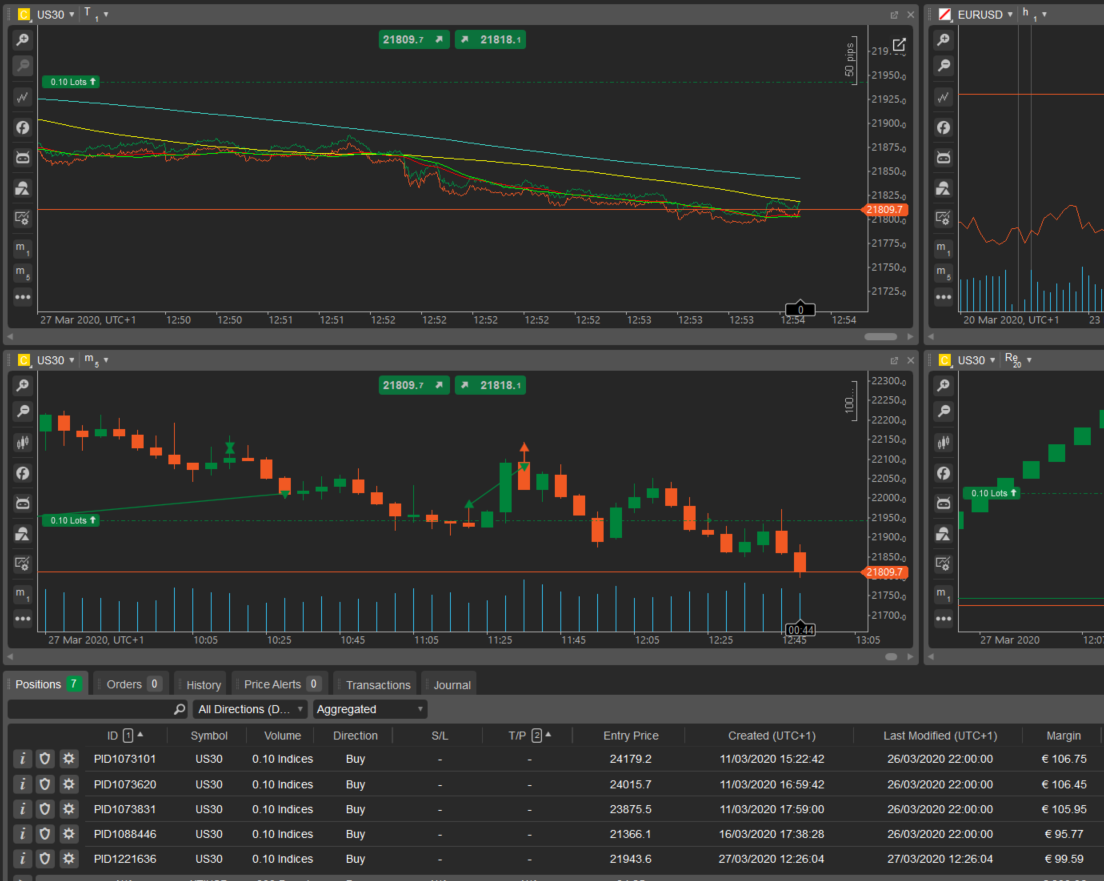The image size is (1104, 881).
Task: Open gear settings for position PID1221636
Action: (x=68, y=858)
